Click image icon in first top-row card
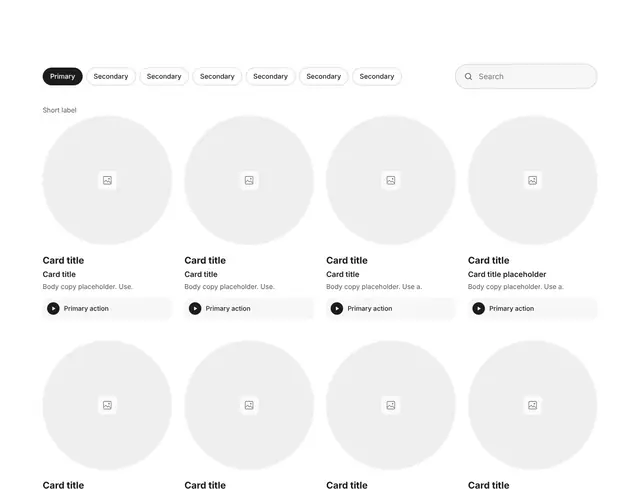The width and height of the screenshot is (640, 489). coord(107,180)
